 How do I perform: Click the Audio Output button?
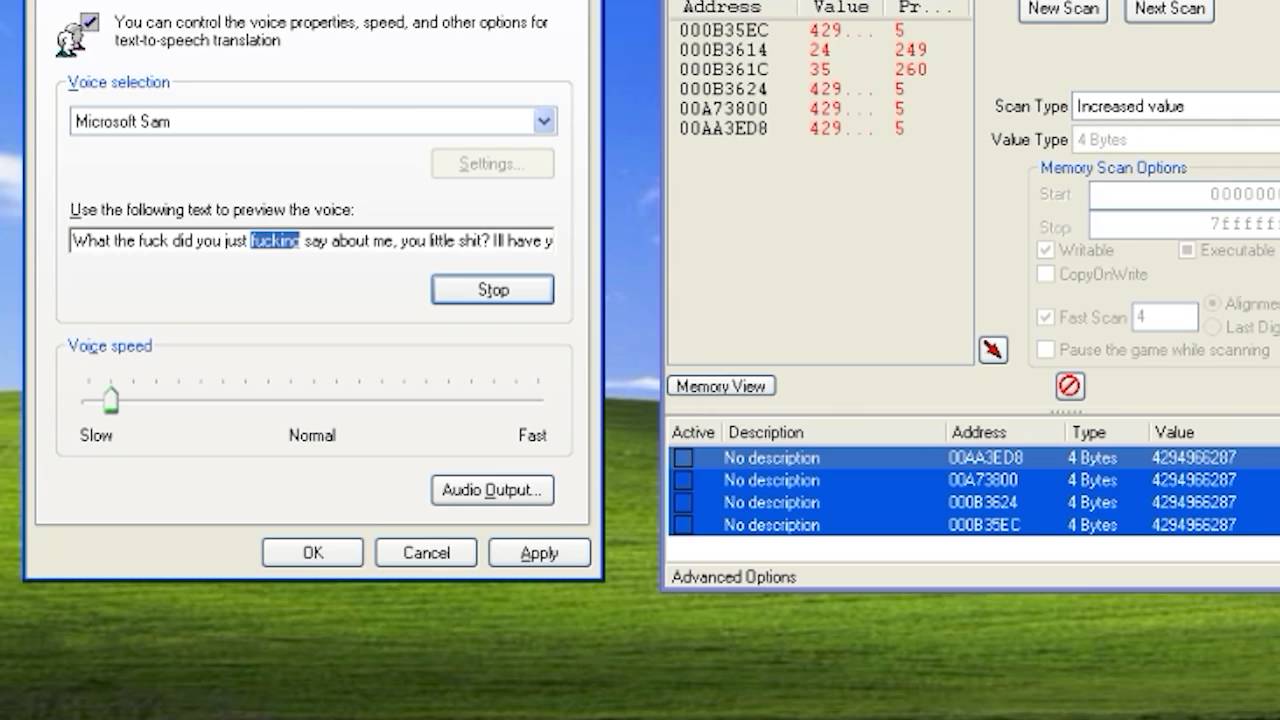coord(492,490)
